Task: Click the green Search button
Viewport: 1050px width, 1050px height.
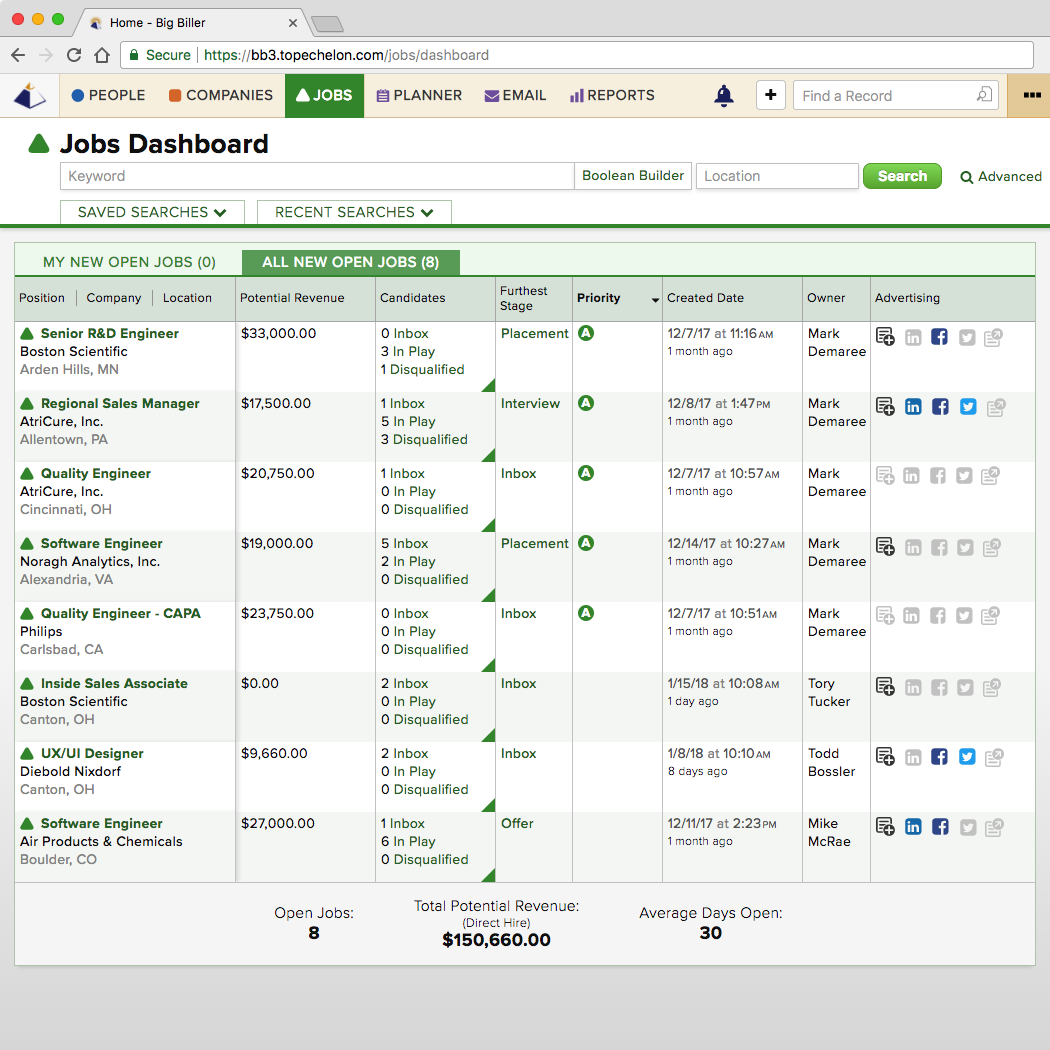Action: tap(902, 176)
